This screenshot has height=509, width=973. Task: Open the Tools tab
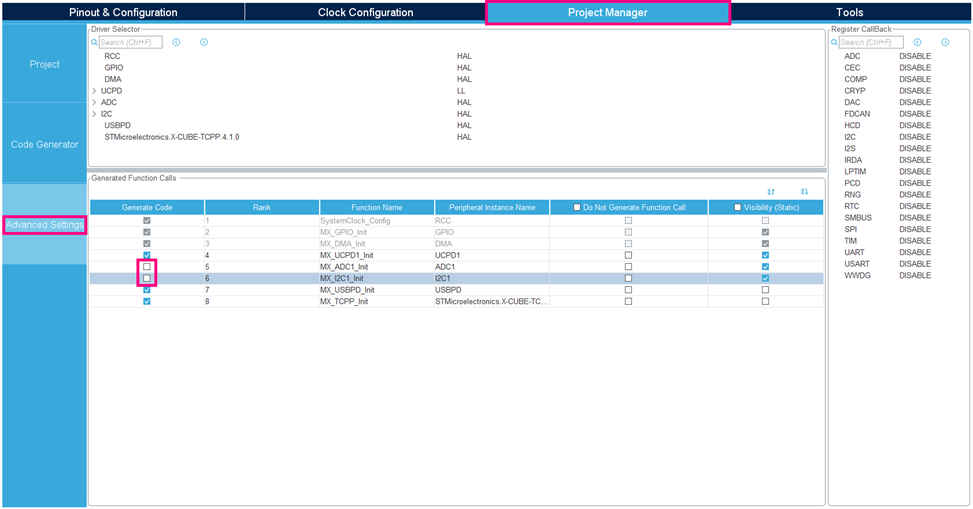click(850, 12)
